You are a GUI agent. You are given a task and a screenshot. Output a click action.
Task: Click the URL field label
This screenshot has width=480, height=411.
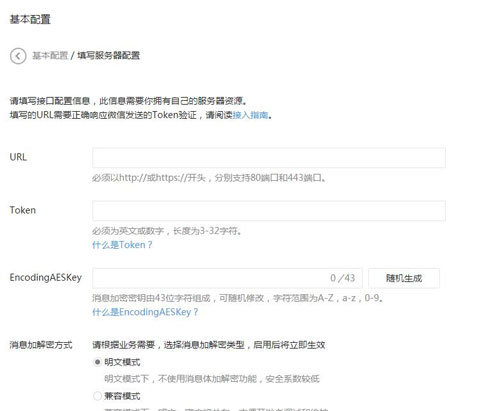[18, 157]
